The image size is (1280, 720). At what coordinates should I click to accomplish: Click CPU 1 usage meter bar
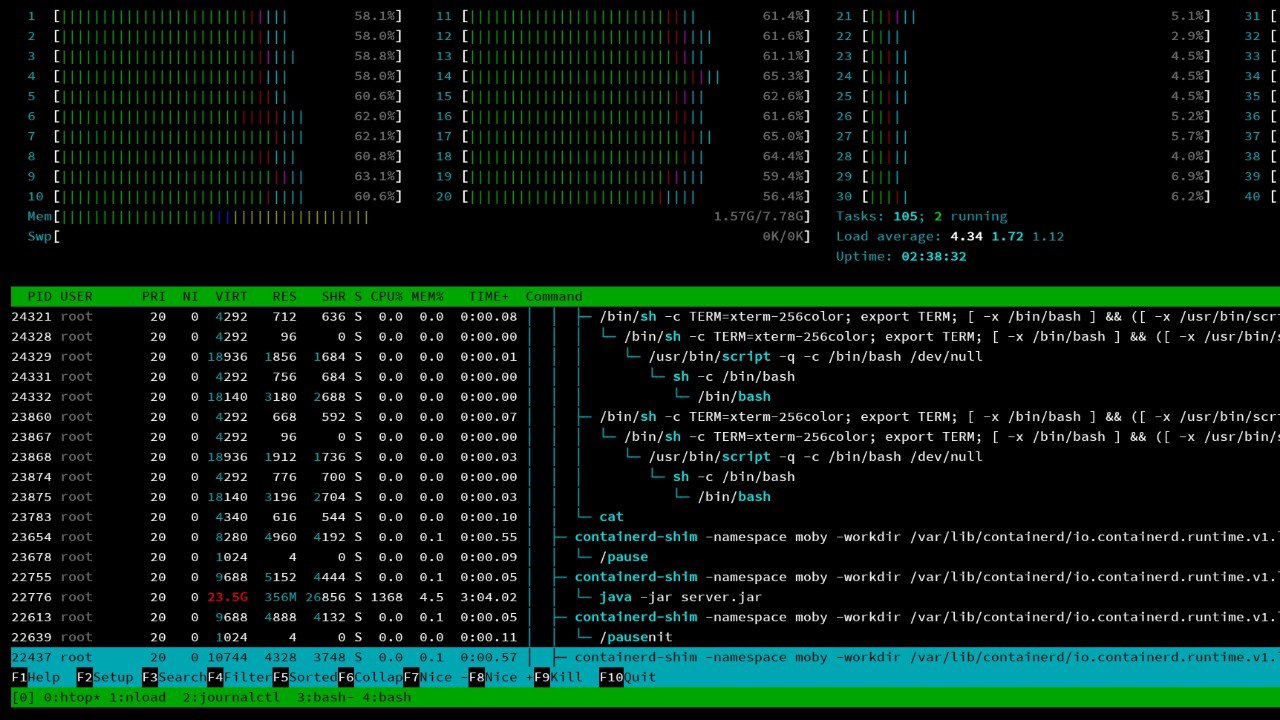click(x=227, y=17)
